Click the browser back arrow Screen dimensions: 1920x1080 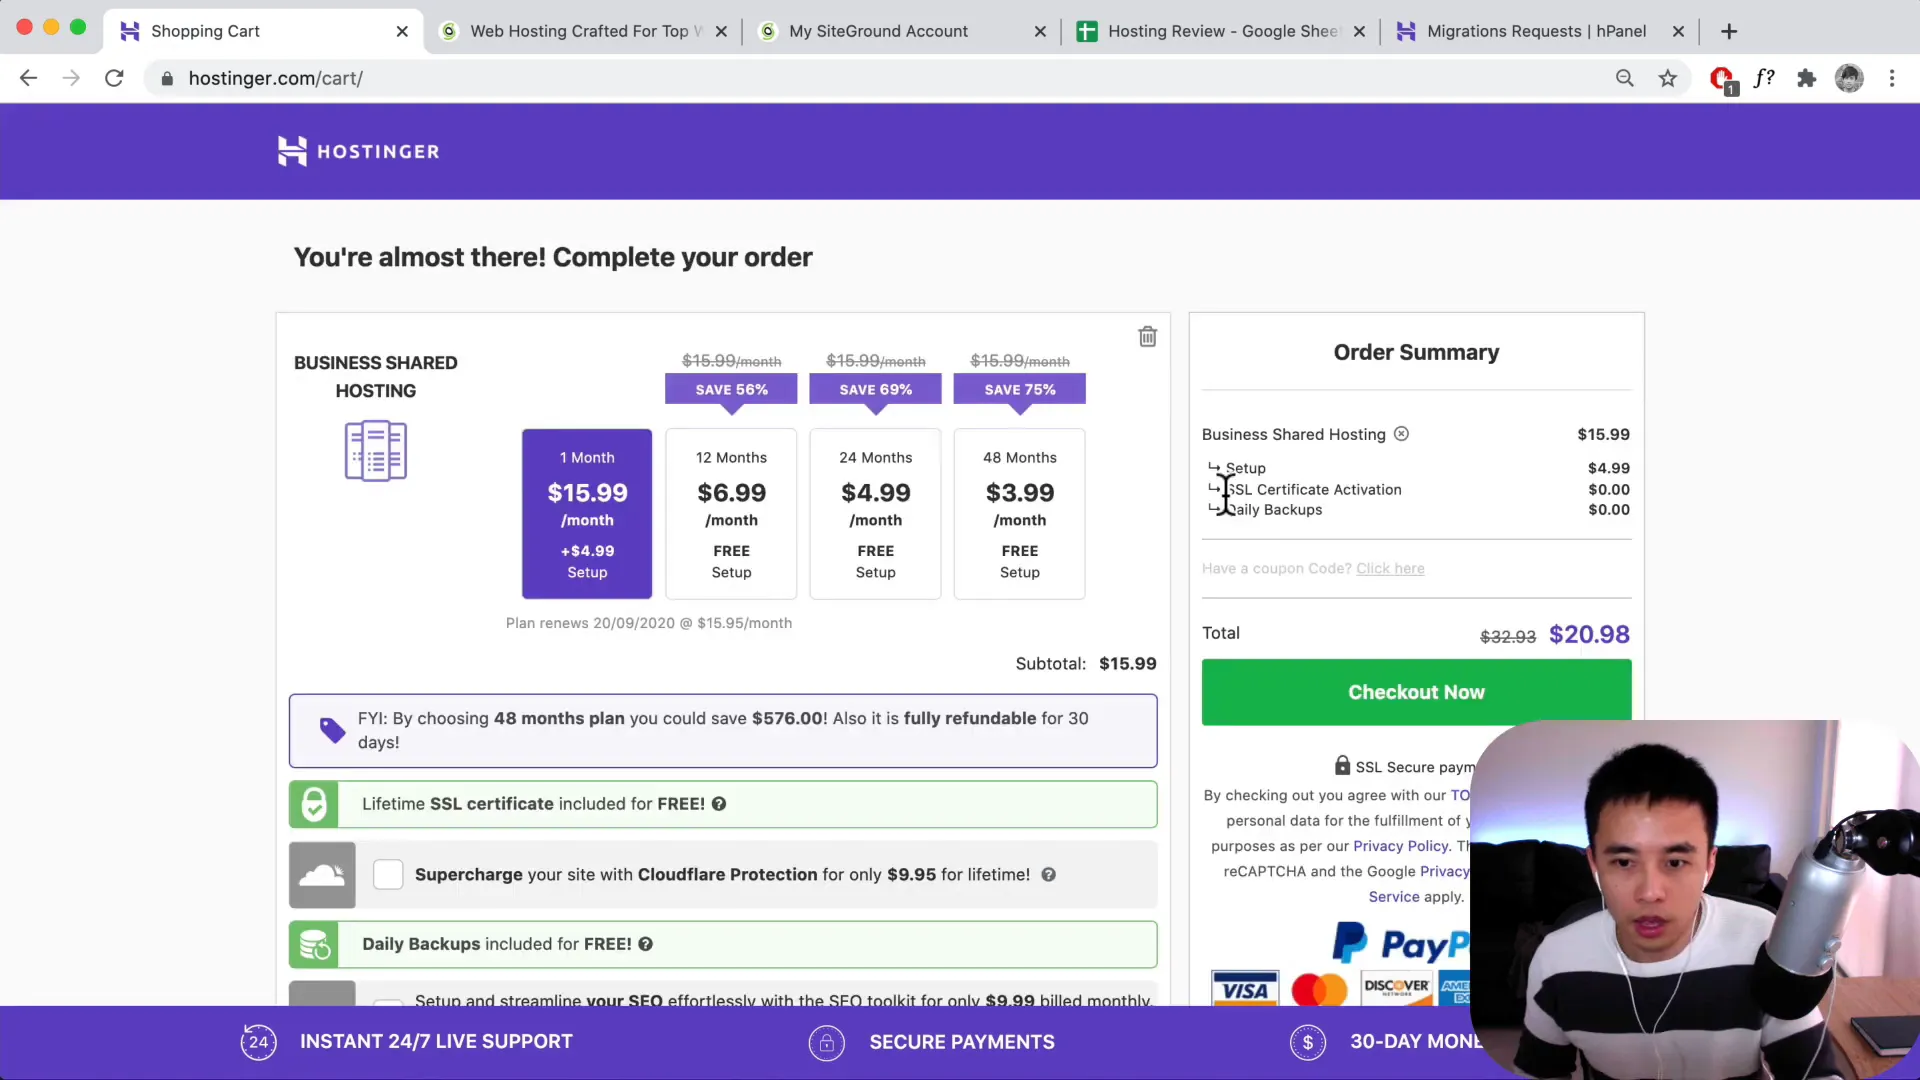coord(28,78)
